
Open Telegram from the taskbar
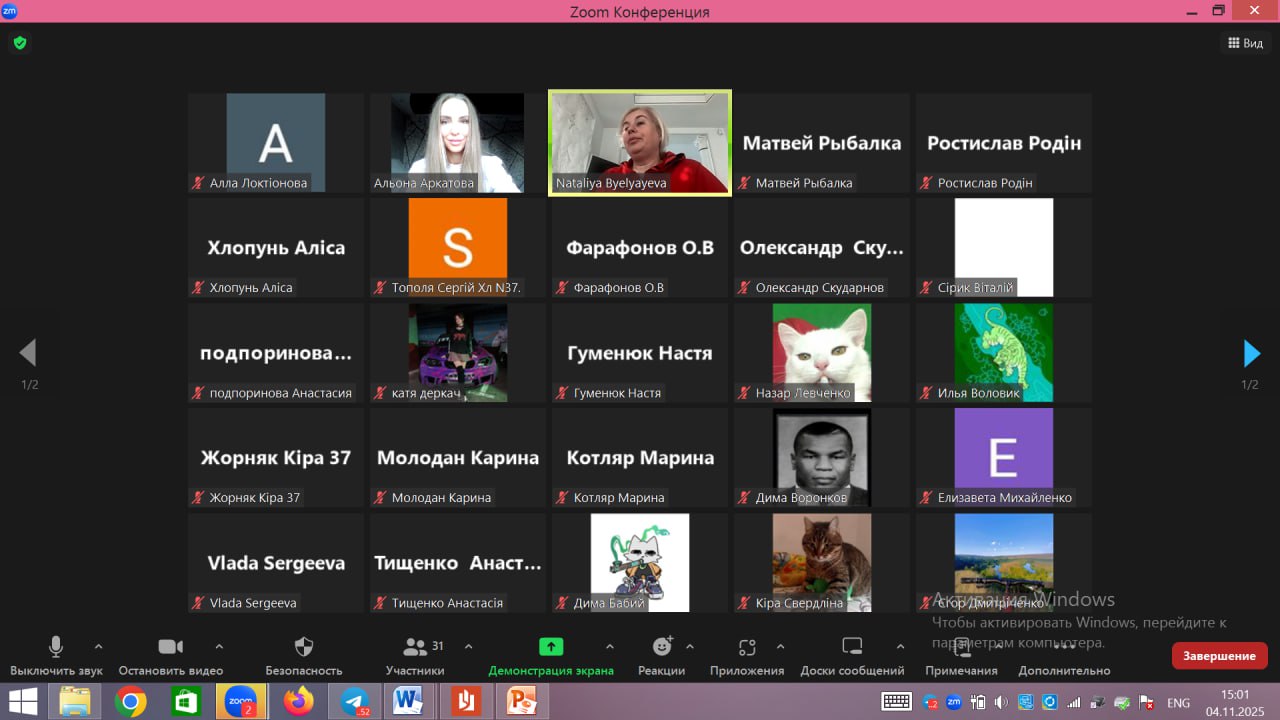pyautogui.click(x=354, y=702)
